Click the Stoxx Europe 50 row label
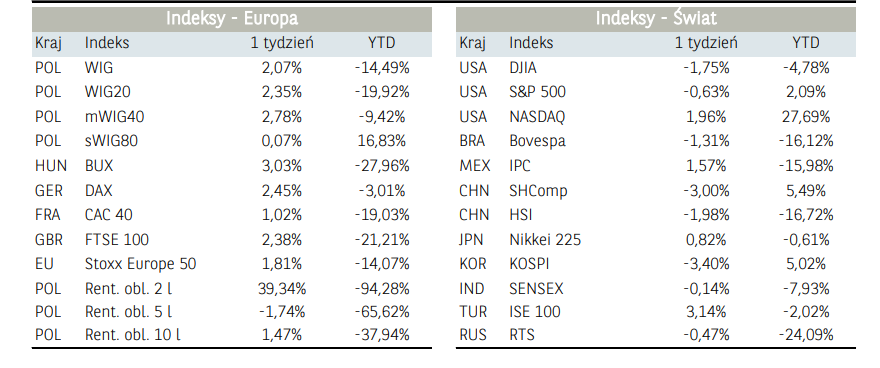 click(140, 264)
